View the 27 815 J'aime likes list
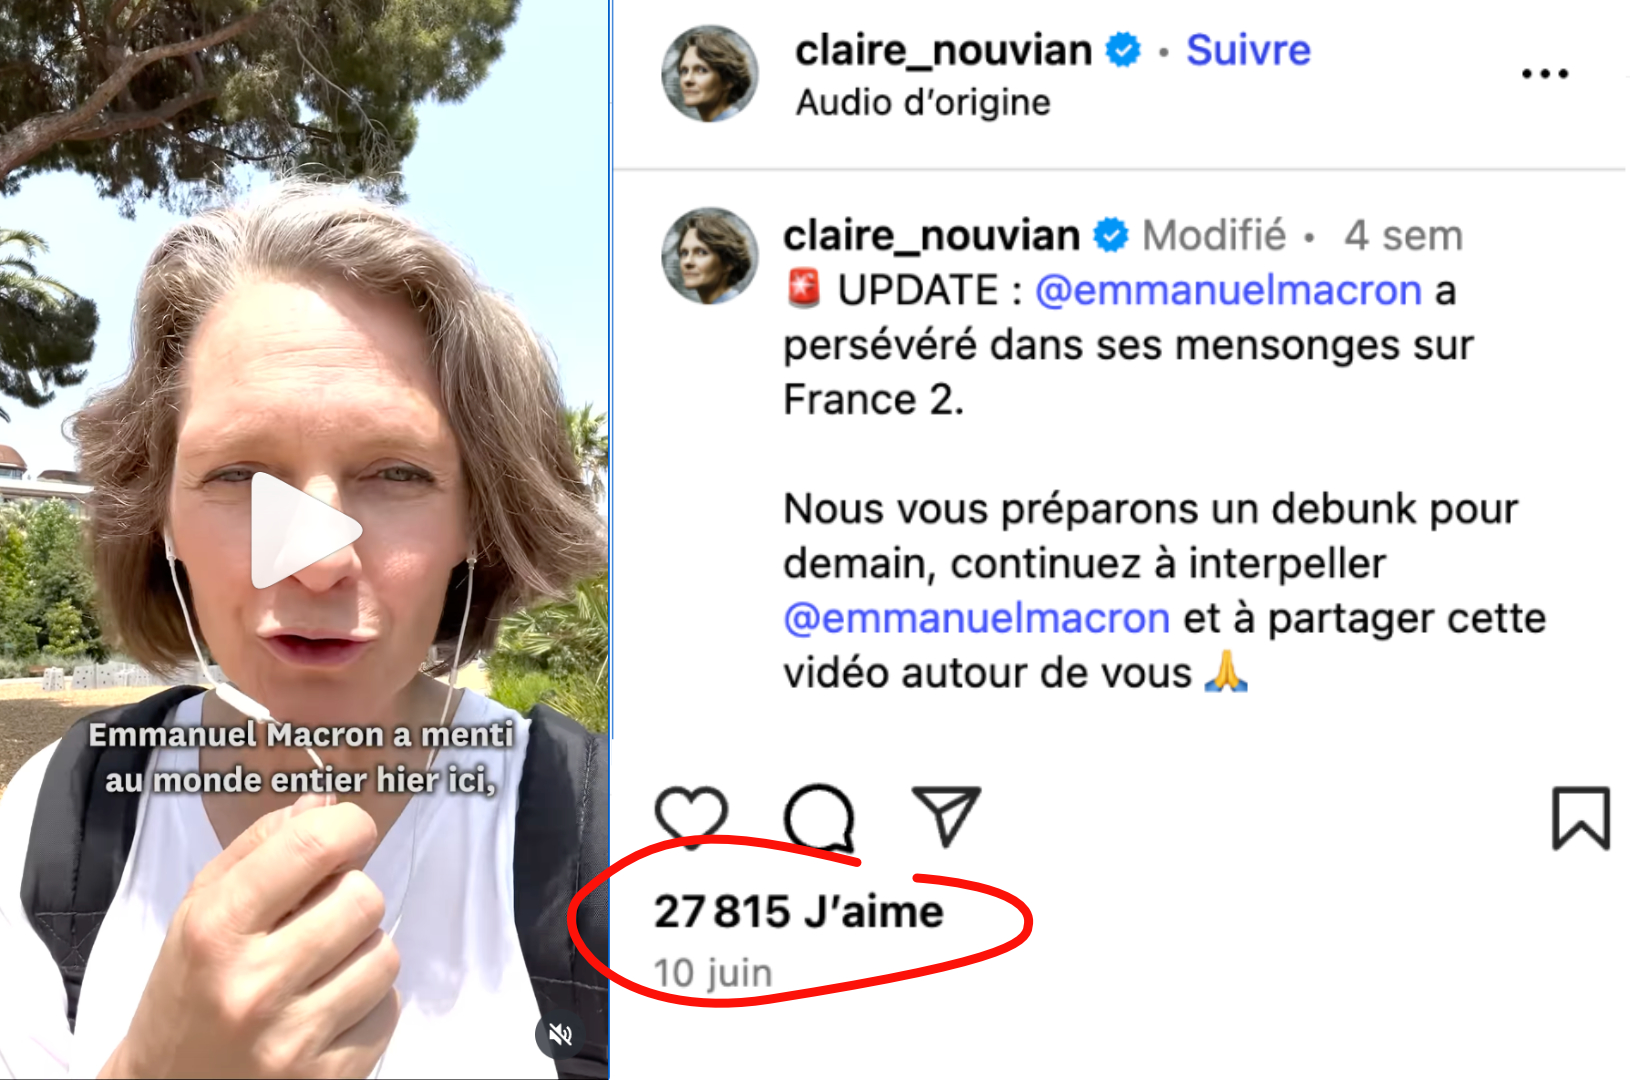This screenshot has height=1080, width=1630. (x=798, y=912)
